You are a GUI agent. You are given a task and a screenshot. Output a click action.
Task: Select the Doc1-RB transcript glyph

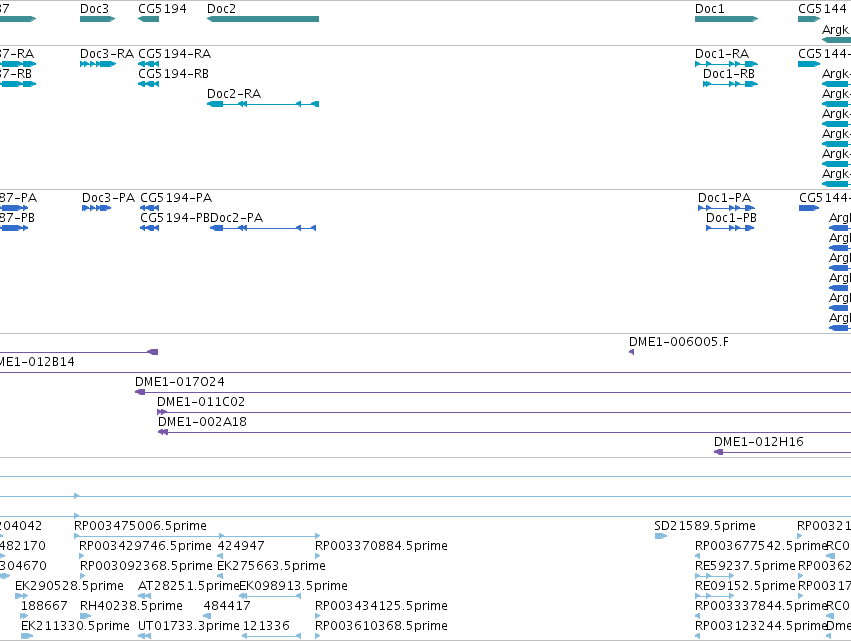coord(730,84)
